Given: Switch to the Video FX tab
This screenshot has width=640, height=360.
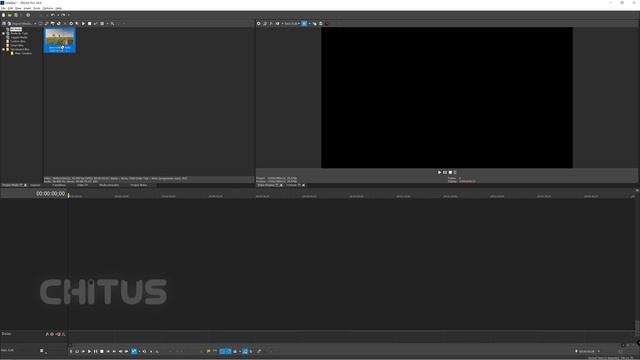Looking at the screenshot, I should (82, 185).
